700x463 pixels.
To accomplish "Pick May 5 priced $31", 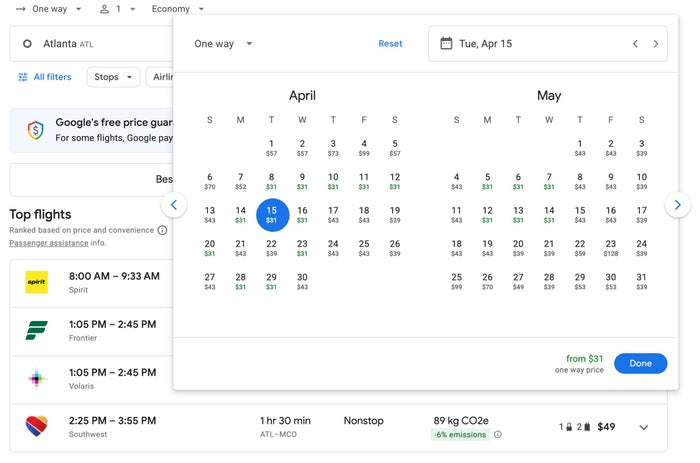I will pyautogui.click(x=488, y=181).
